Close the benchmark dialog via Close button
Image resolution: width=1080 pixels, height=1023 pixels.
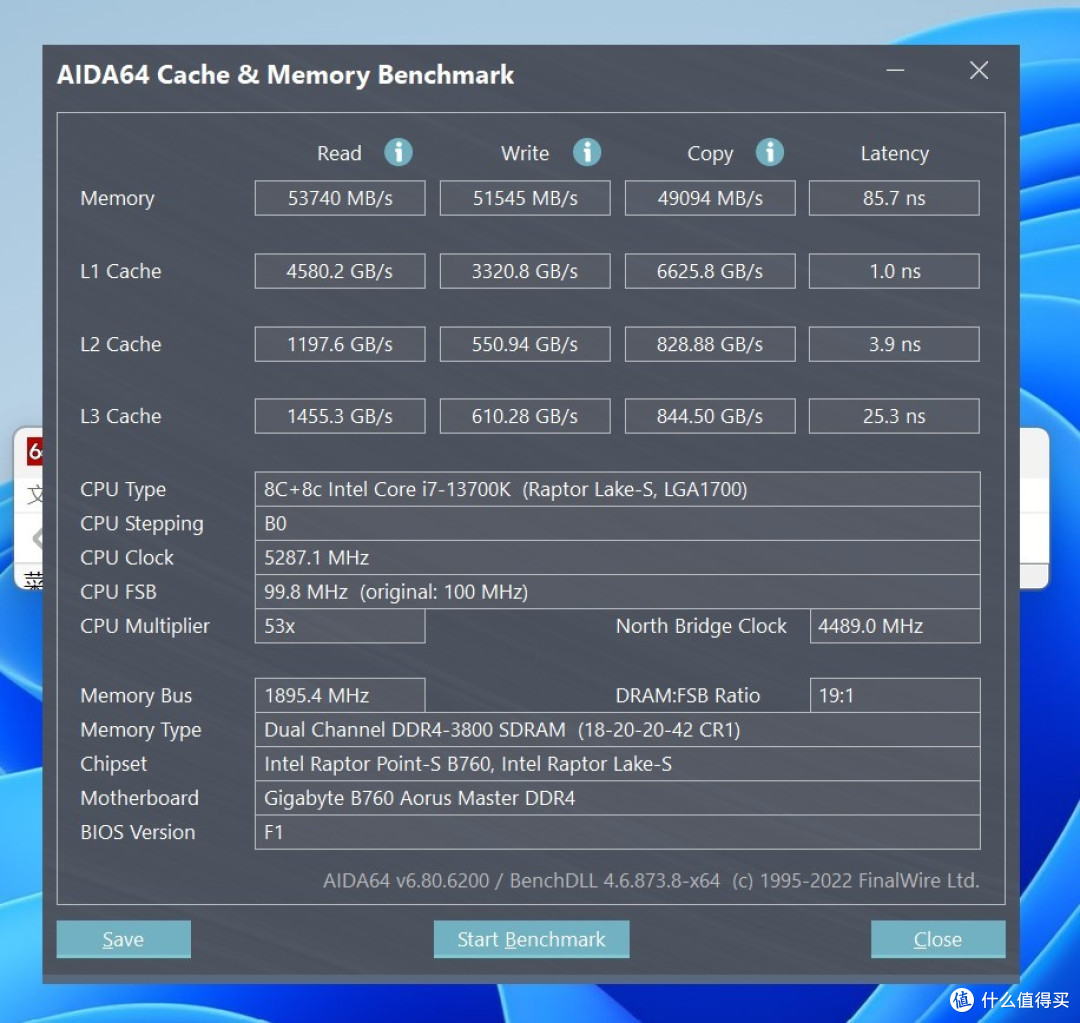click(937, 939)
